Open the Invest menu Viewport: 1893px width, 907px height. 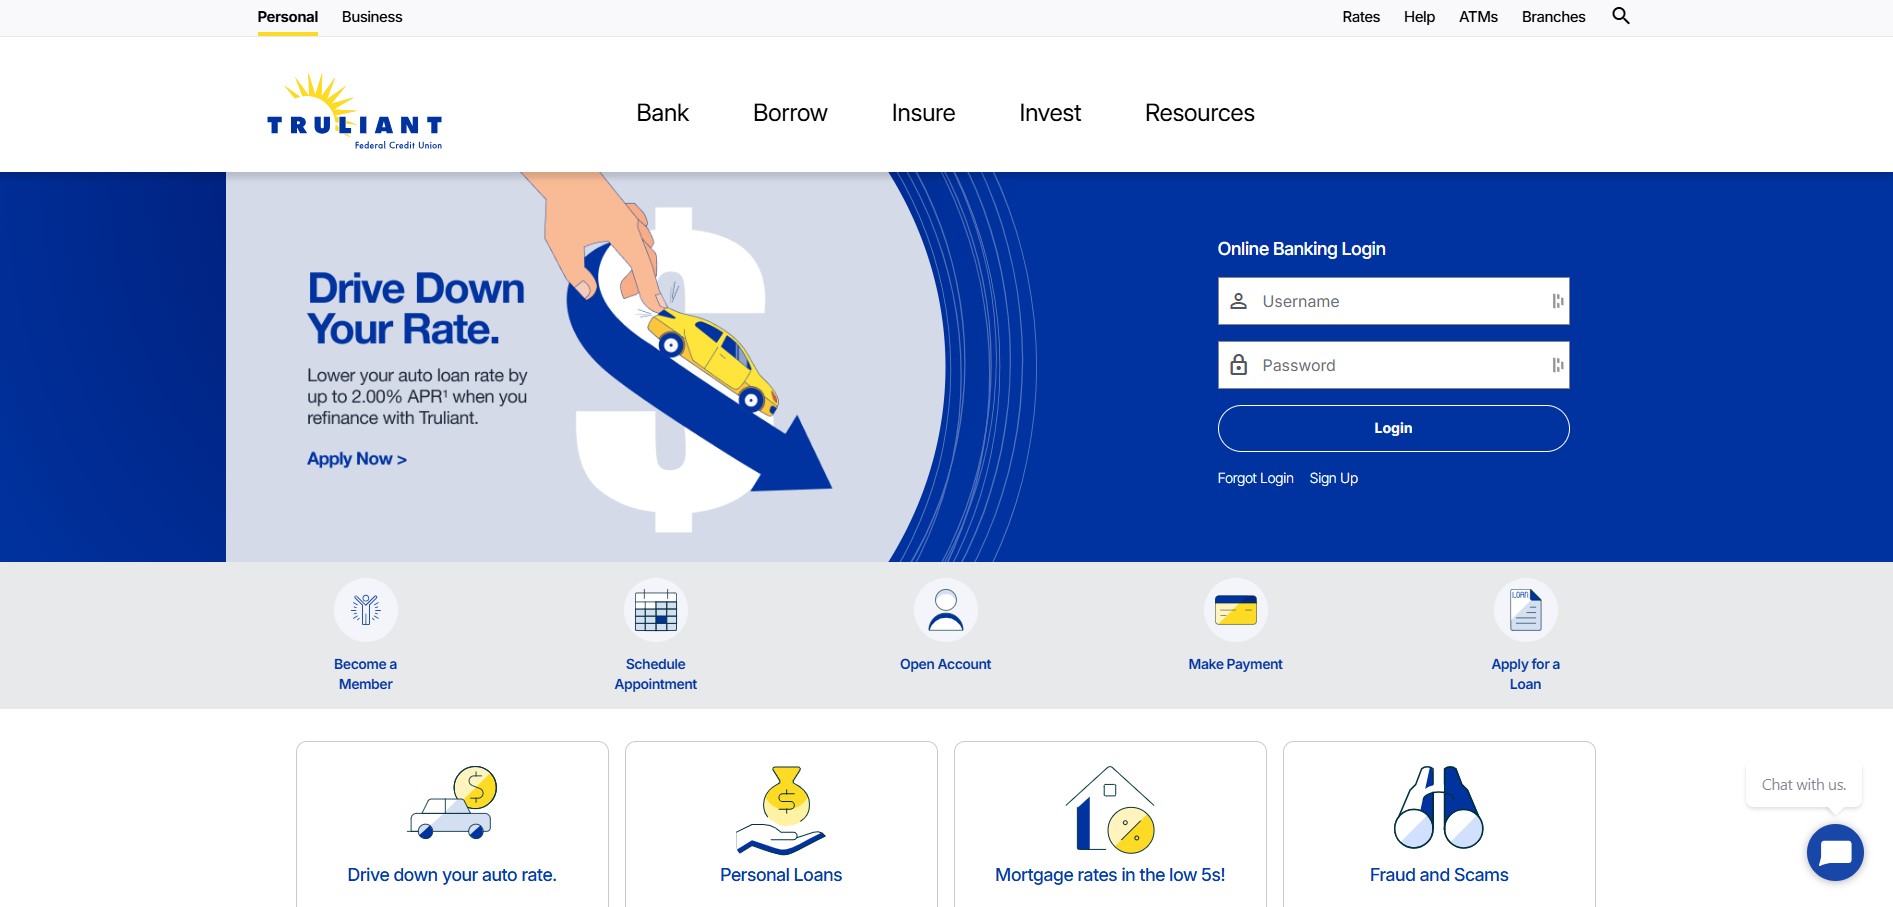click(x=1049, y=112)
